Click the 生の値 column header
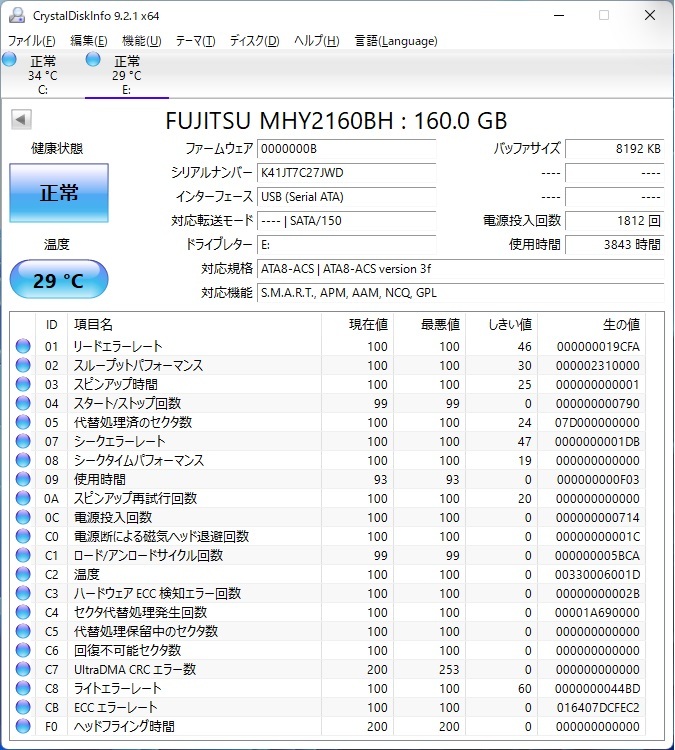This screenshot has height=750, width=675. point(591,325)
